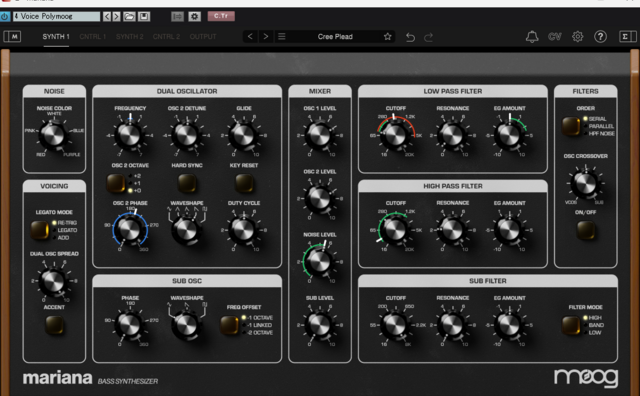Click the Sub Level knob
This screenshot has width=640, height=396.
[320, 325]
